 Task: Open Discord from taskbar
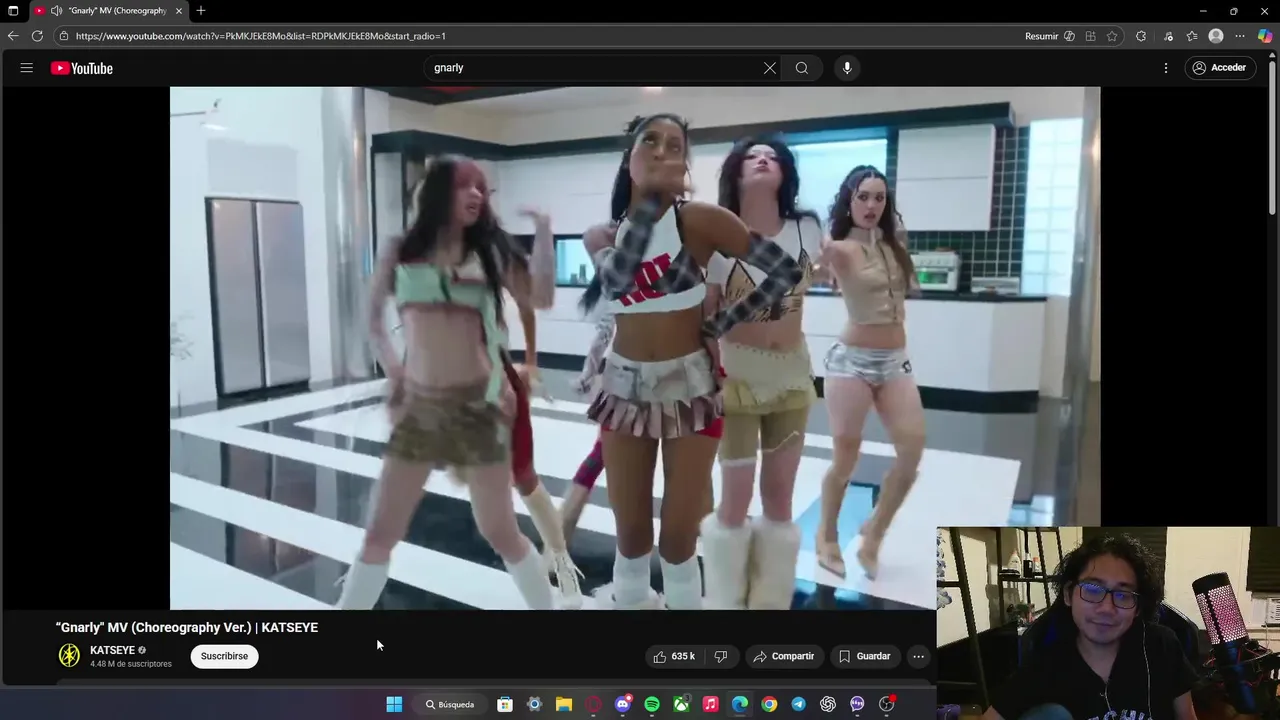click(x=623, y=704)
